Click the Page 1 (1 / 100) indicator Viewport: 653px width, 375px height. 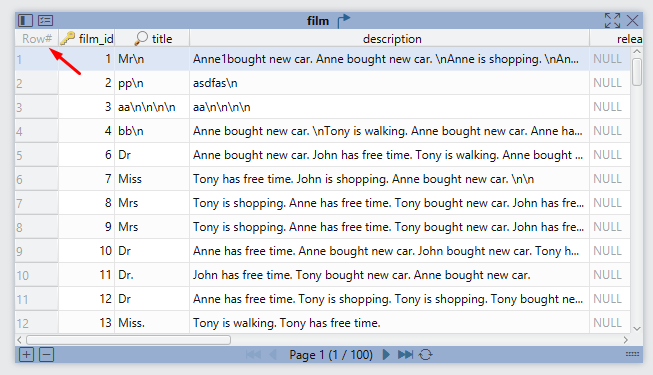[x=331, y=355]
